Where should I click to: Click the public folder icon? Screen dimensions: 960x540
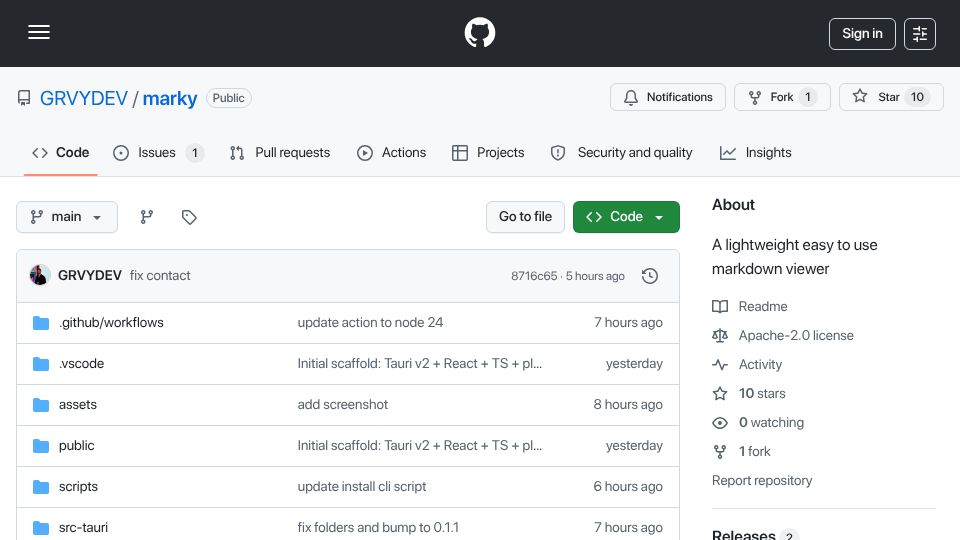[x=41, y=446]
